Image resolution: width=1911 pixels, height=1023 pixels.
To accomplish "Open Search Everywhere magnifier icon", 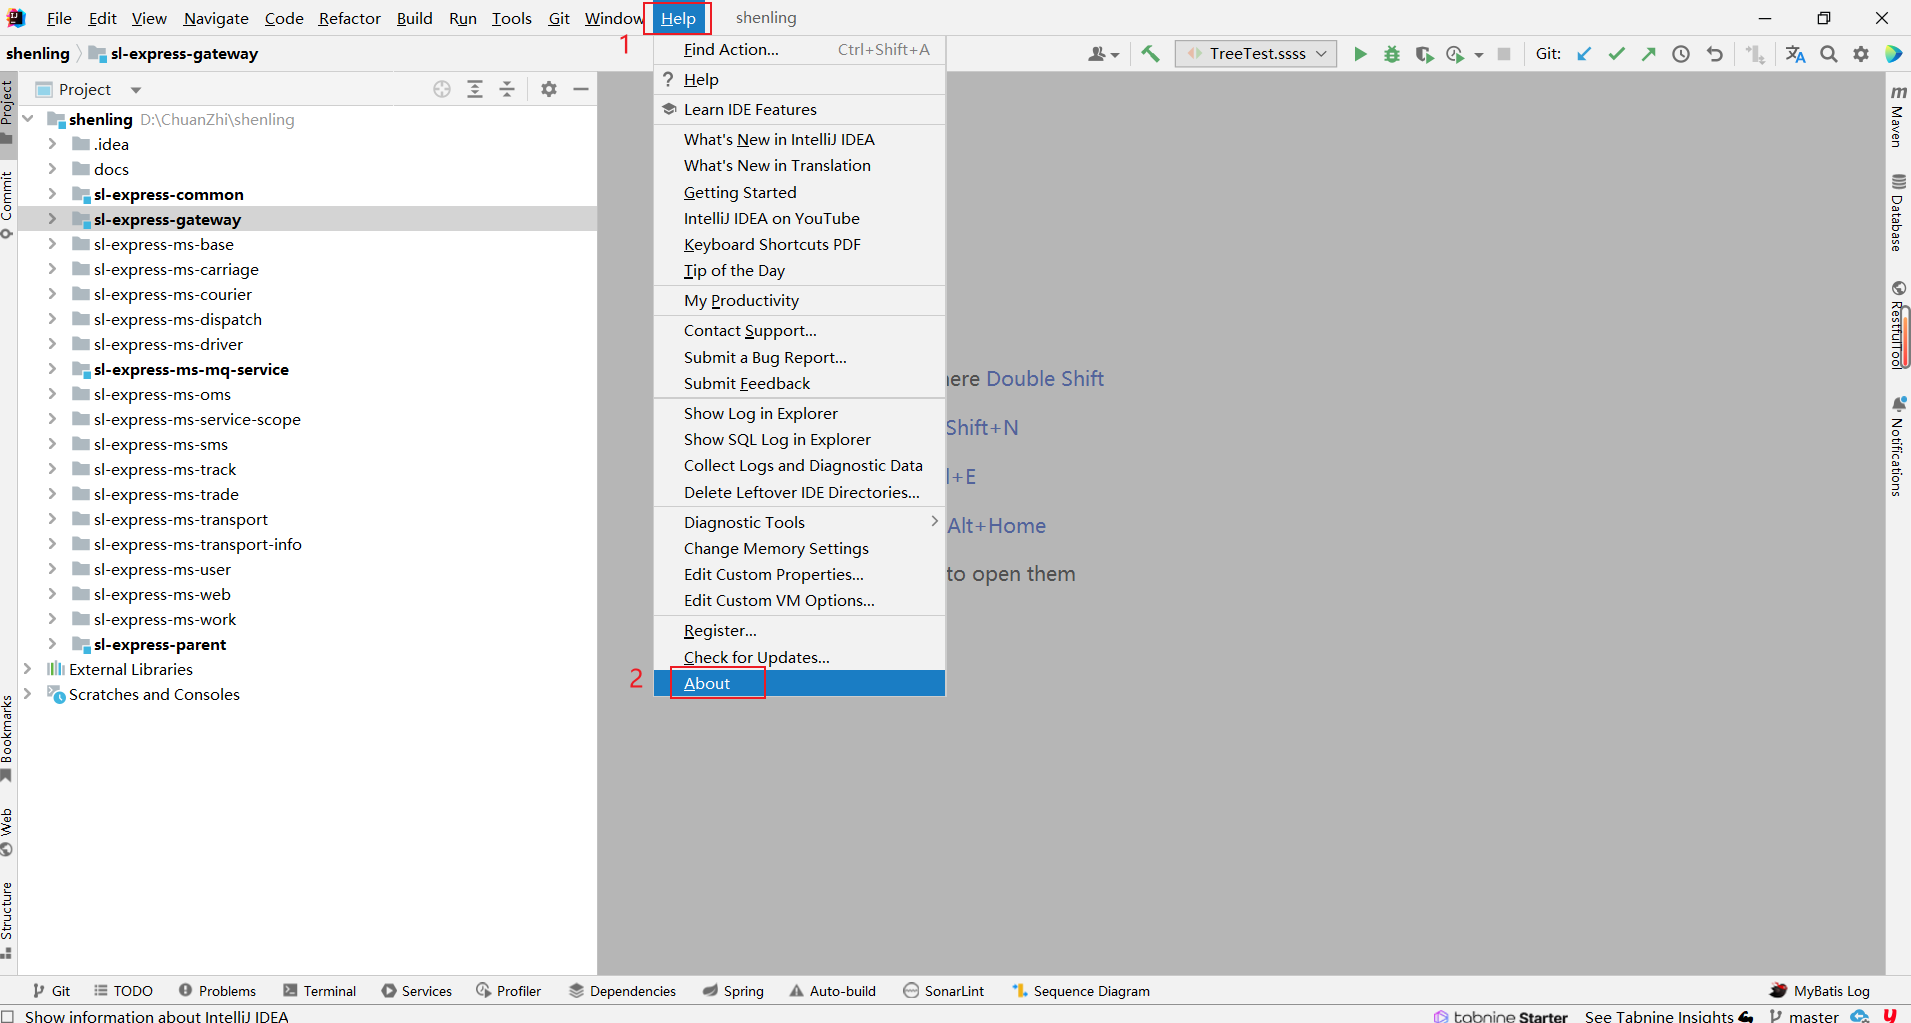I will (x=1829, y=54).
